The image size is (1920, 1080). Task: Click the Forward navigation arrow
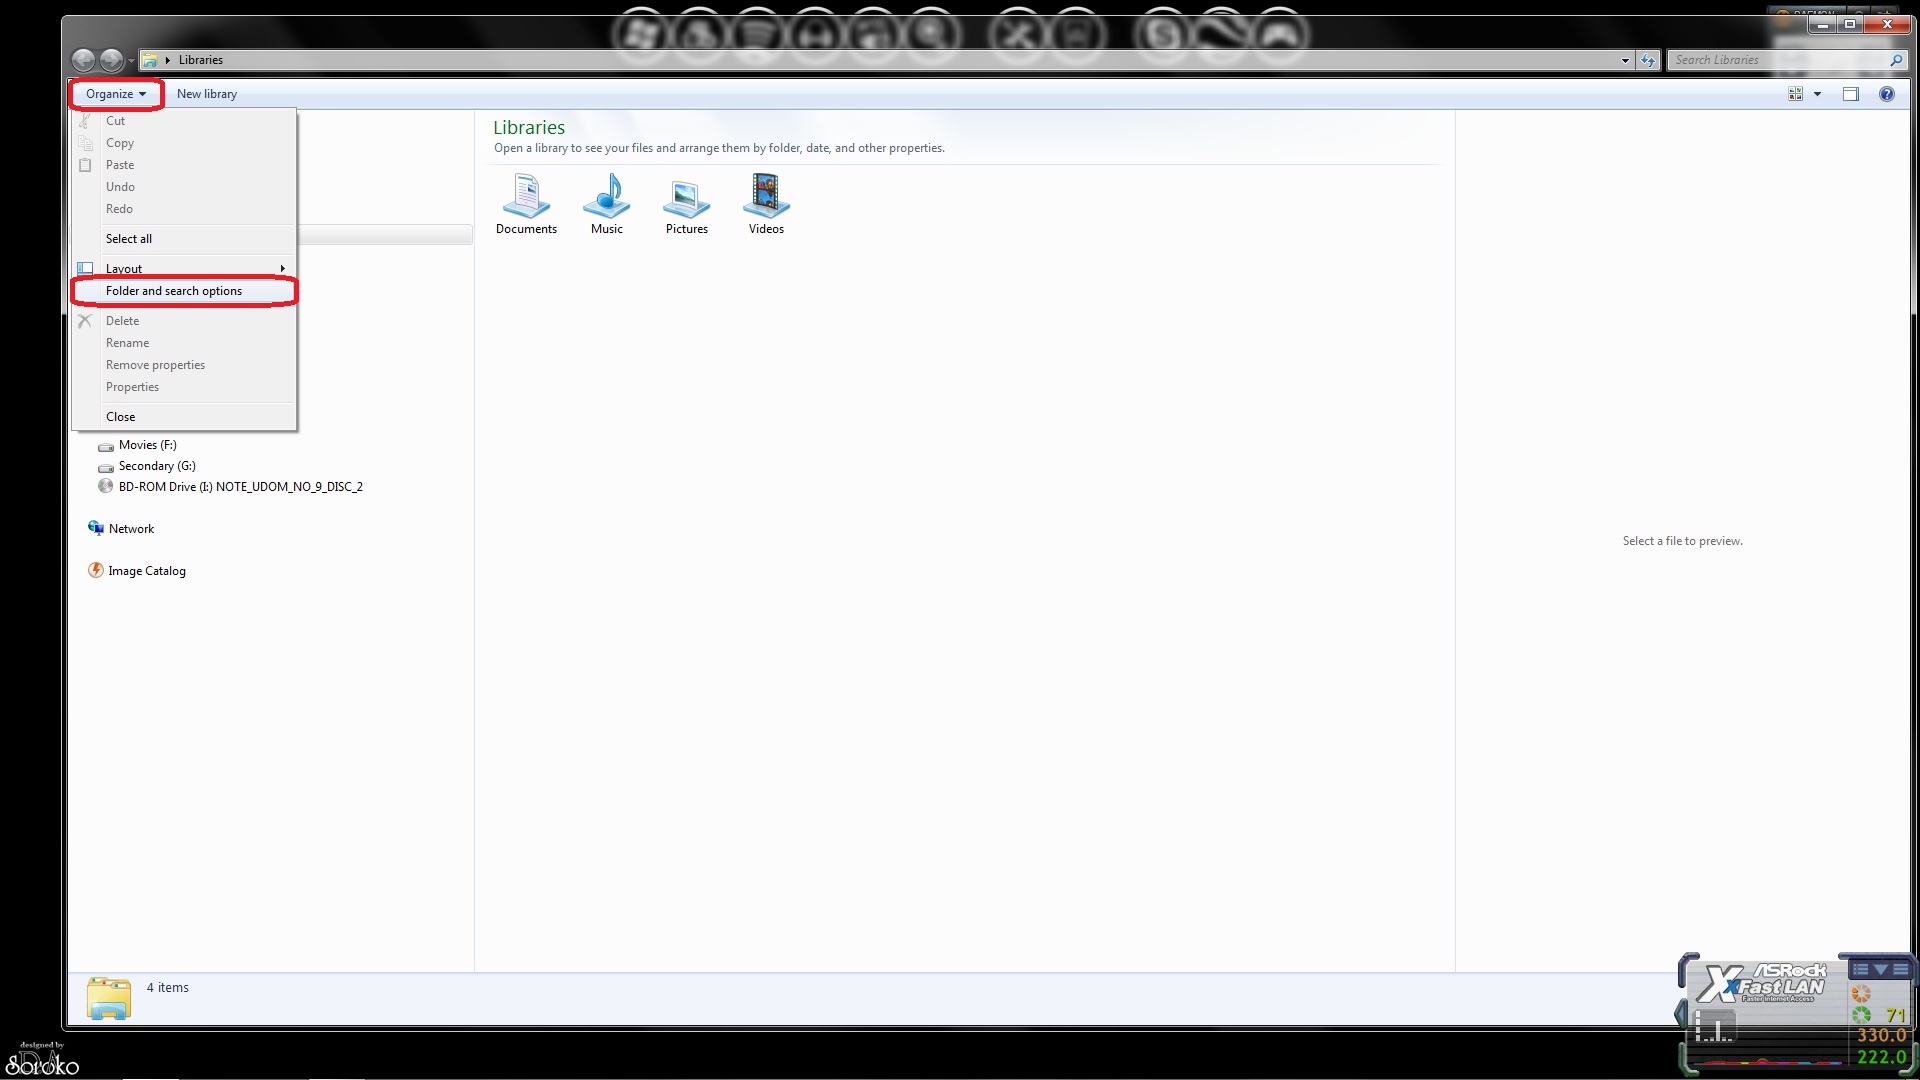point(111,61)
